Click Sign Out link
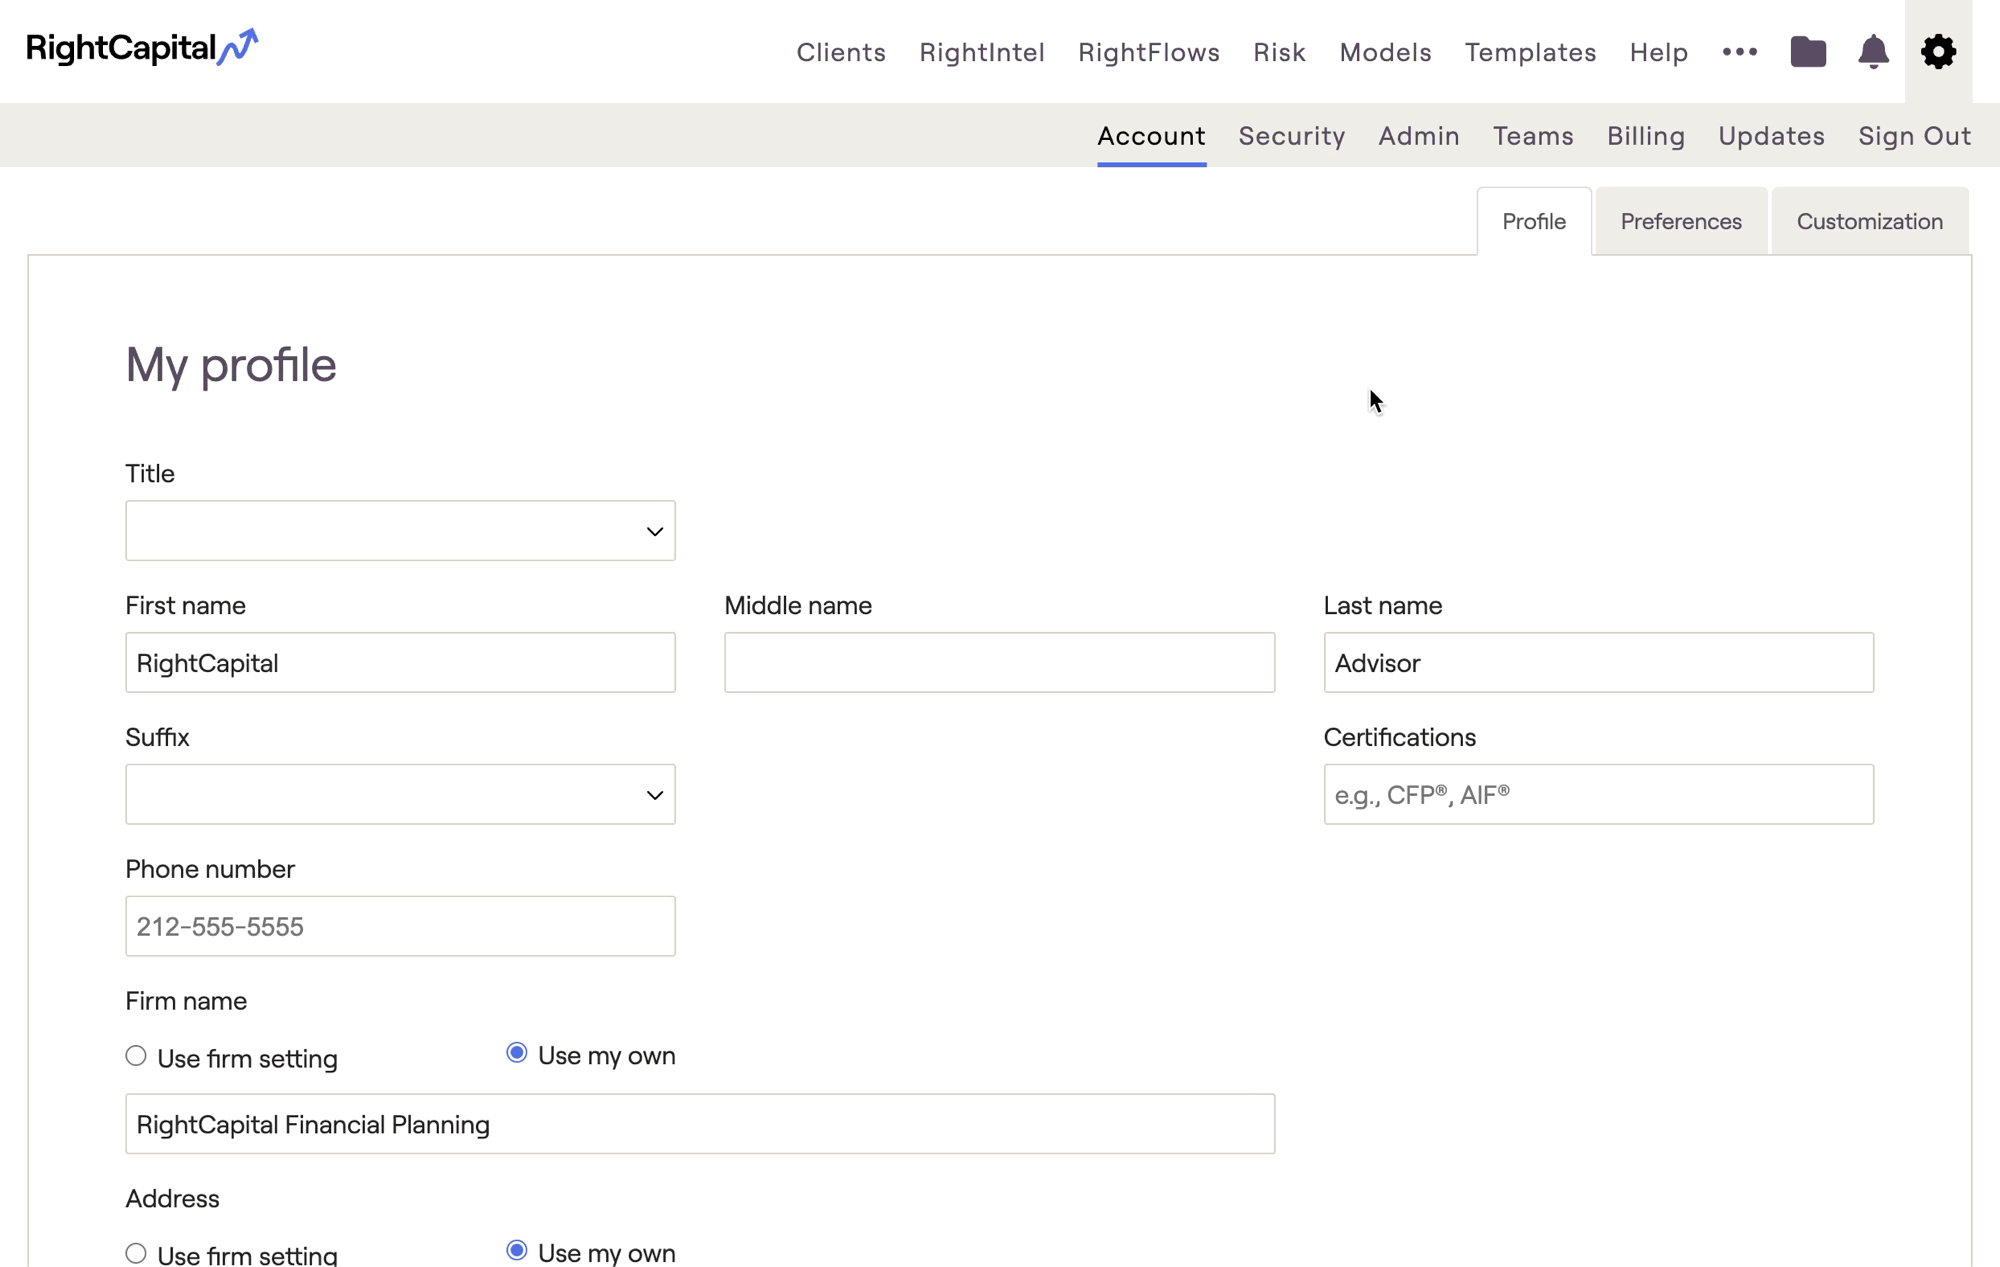2000x1267 pixels. coord(1915,136)
